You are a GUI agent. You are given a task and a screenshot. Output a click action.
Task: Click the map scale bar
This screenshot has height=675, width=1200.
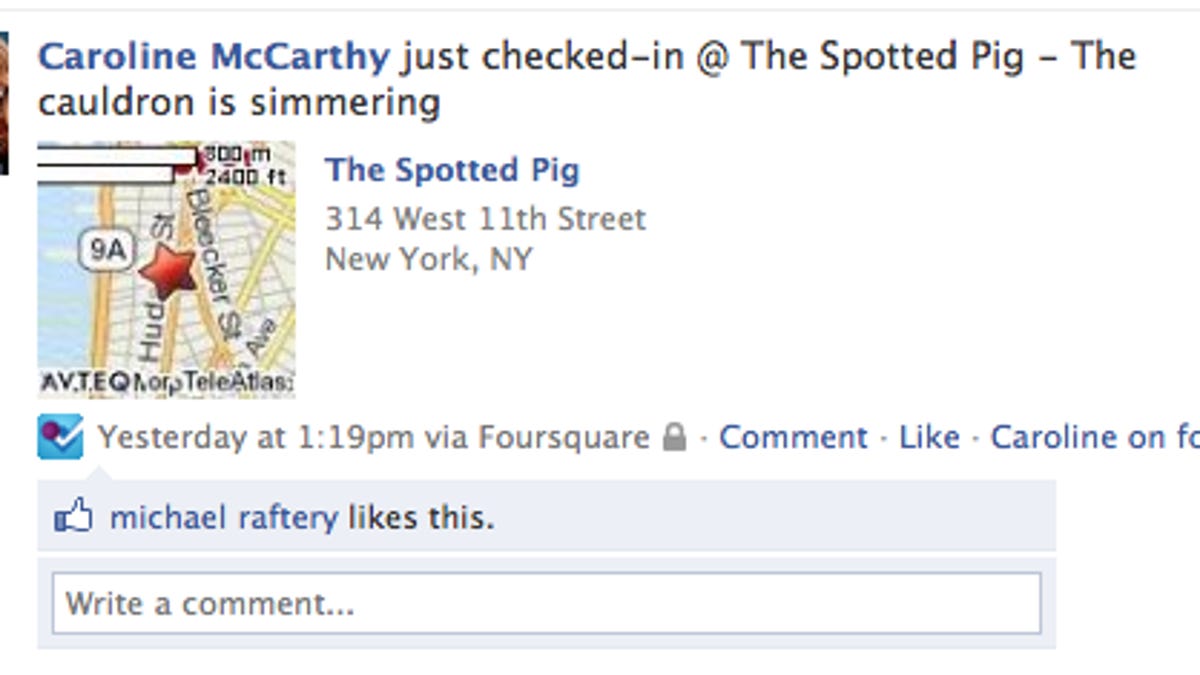click(x=115, y=164)
